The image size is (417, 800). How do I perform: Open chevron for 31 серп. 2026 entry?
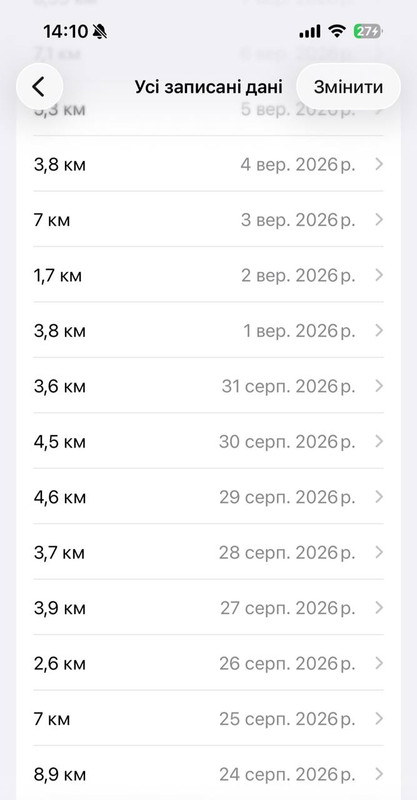379,386
